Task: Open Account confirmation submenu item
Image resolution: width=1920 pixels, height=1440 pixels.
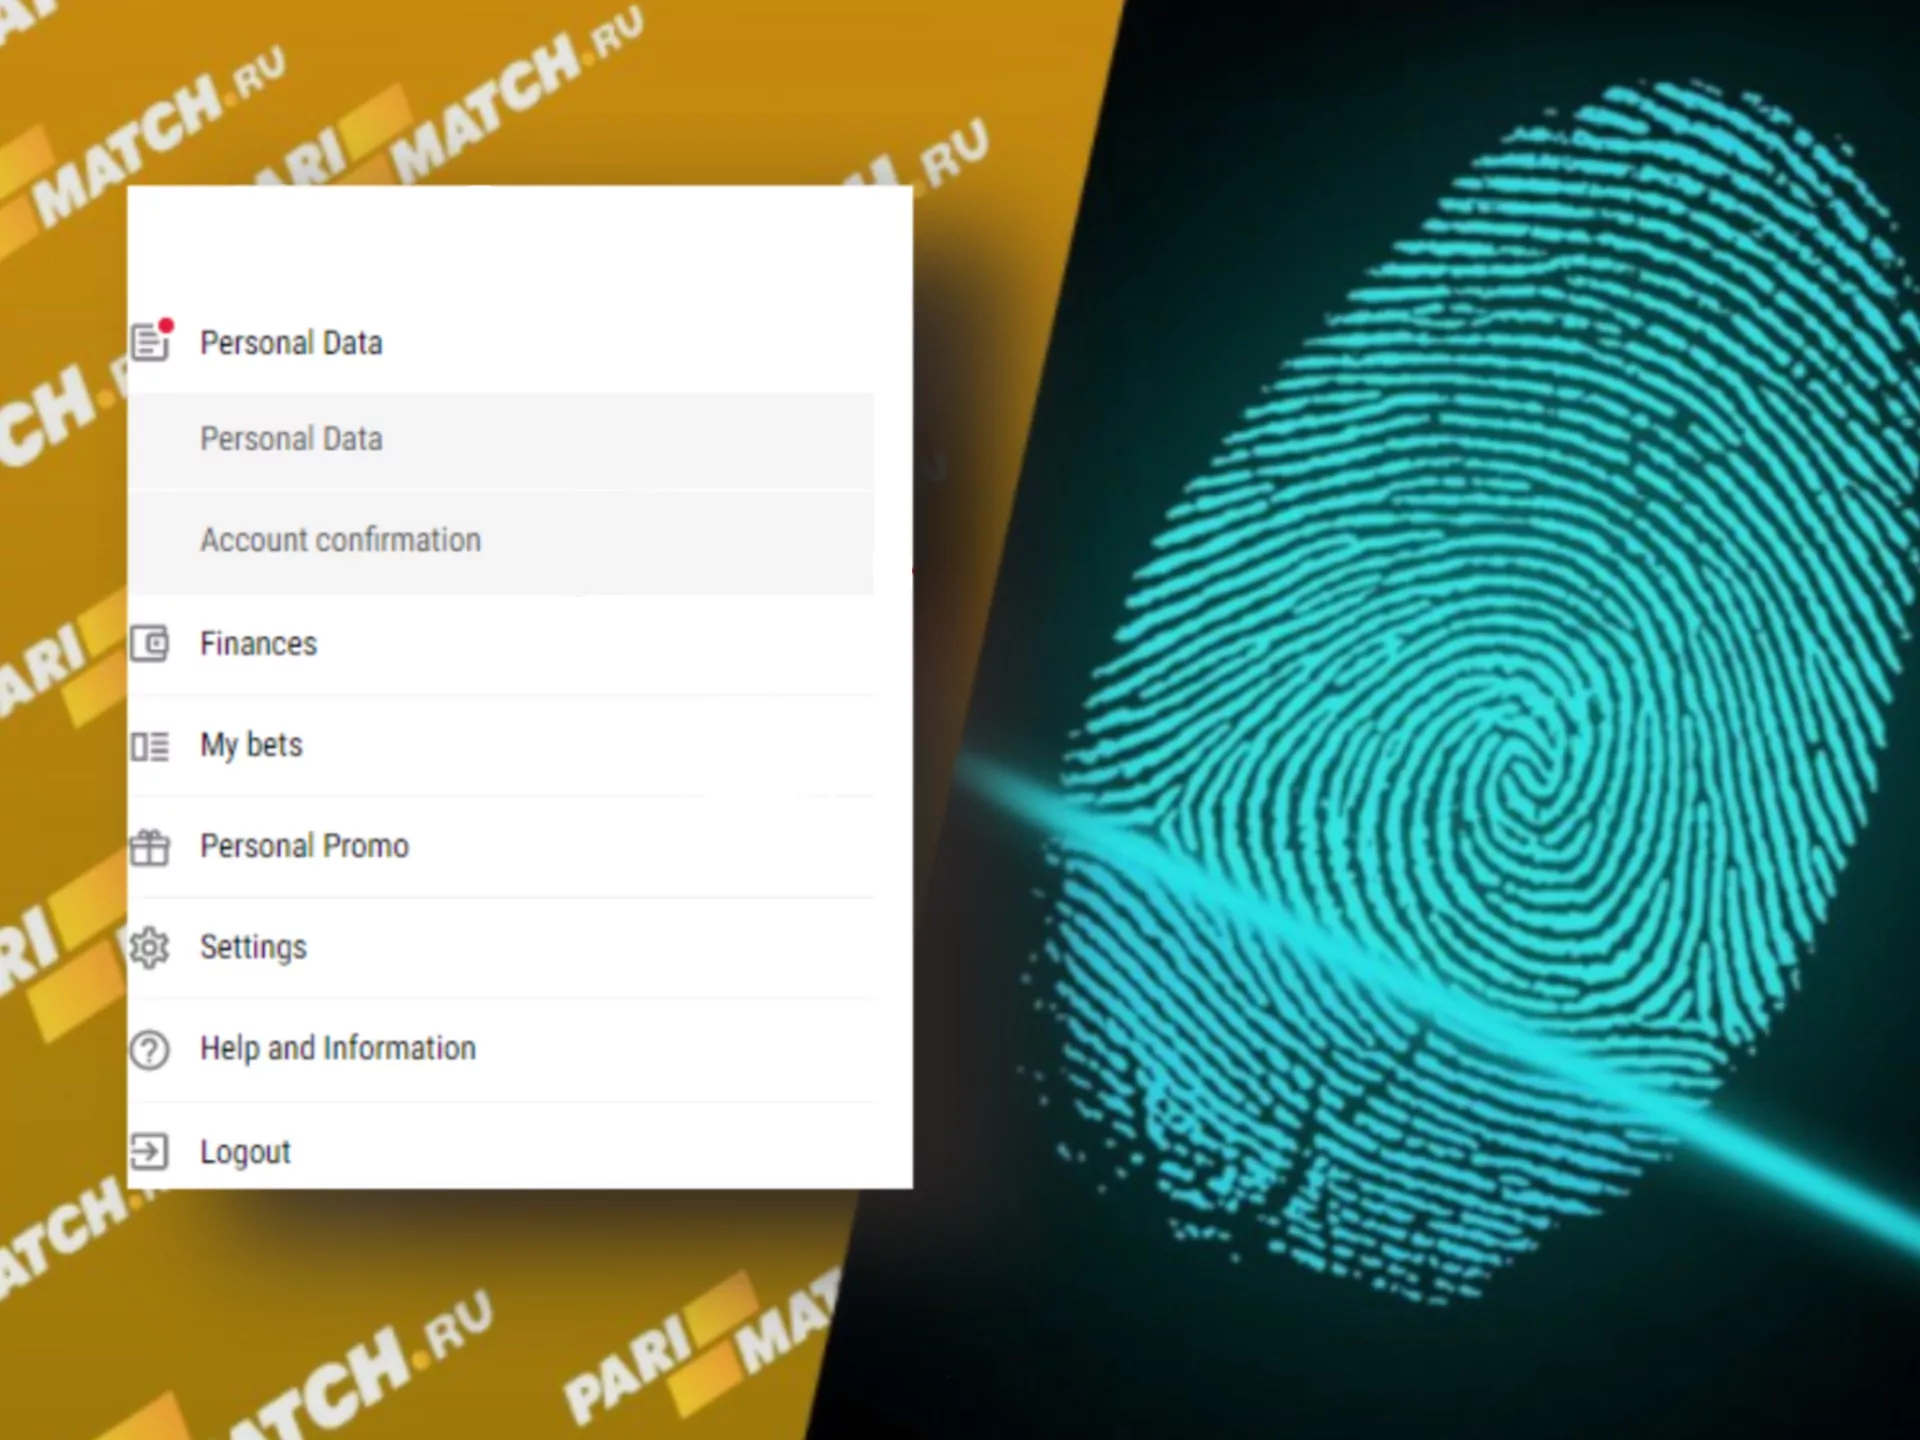Action: coord(501,541)
